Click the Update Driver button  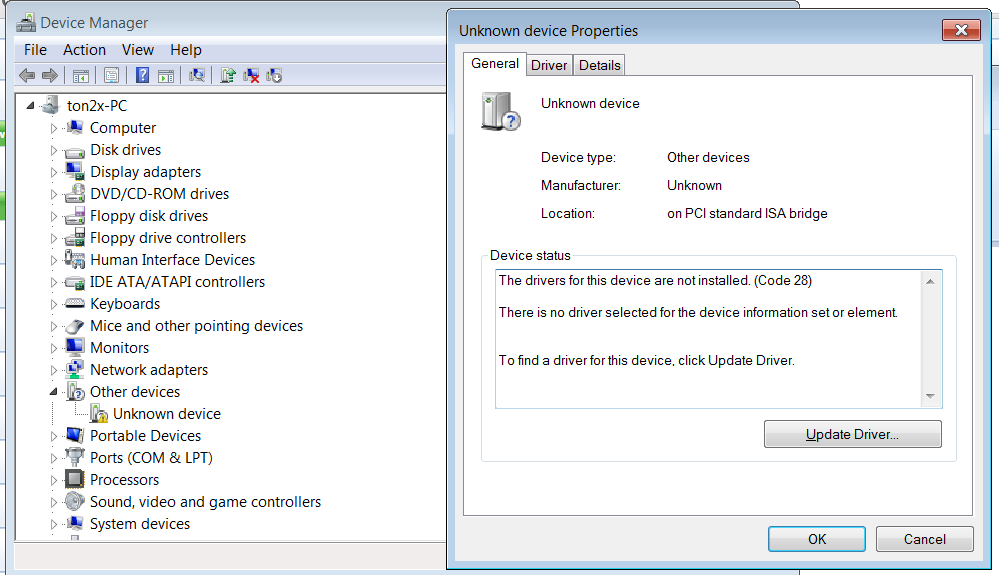(852, 434)
